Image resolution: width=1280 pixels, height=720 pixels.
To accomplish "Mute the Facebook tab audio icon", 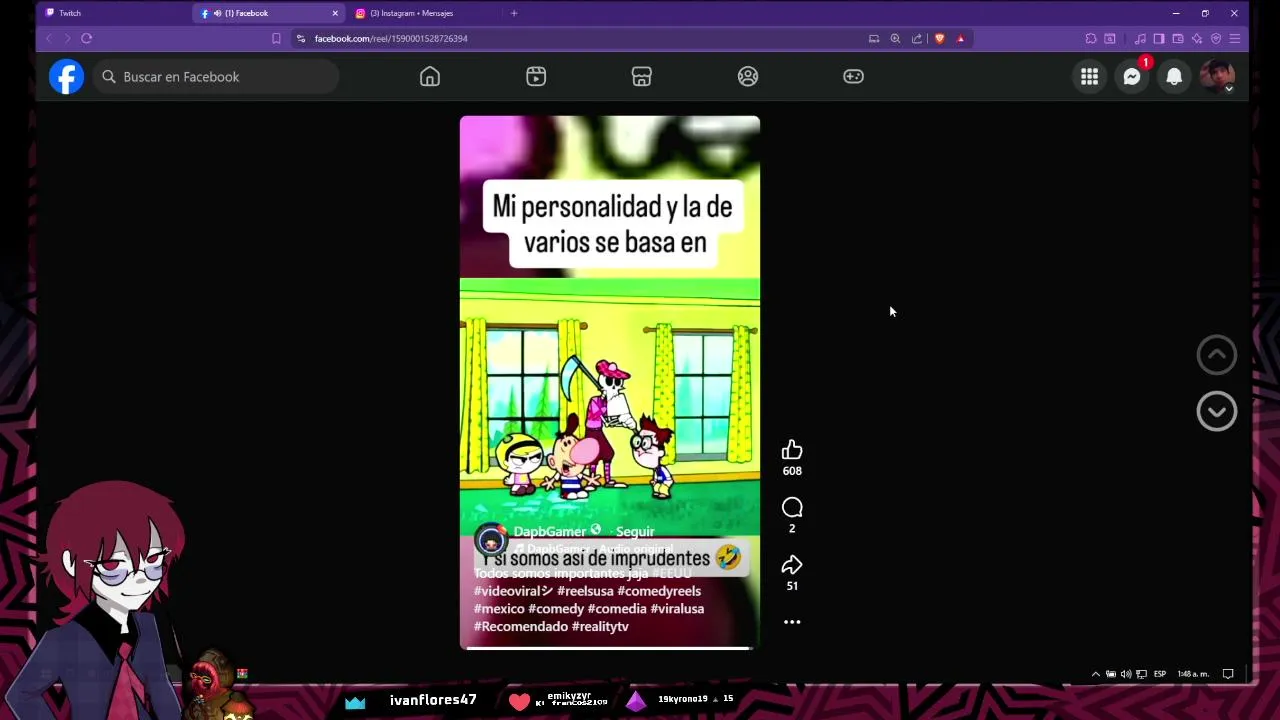I will [x=217, y=13].
